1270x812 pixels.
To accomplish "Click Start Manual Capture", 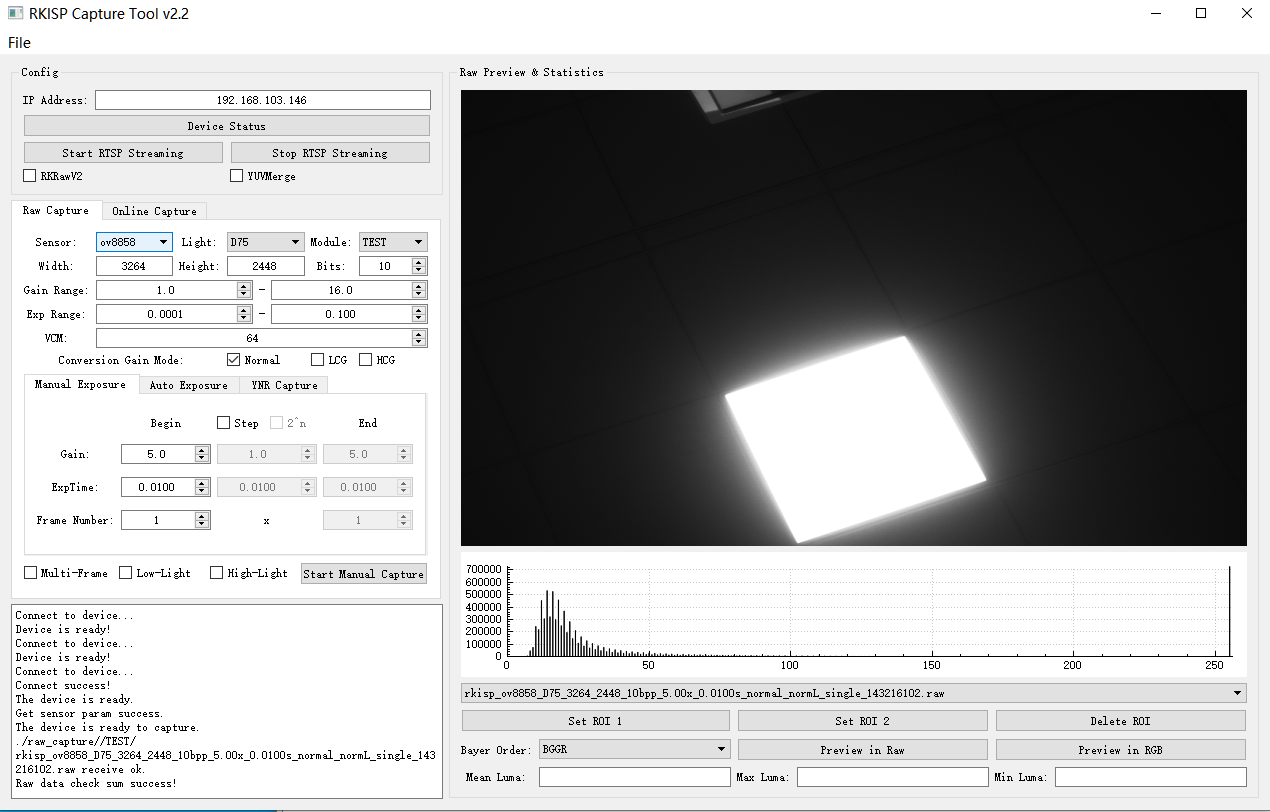I will pos(364,573).
